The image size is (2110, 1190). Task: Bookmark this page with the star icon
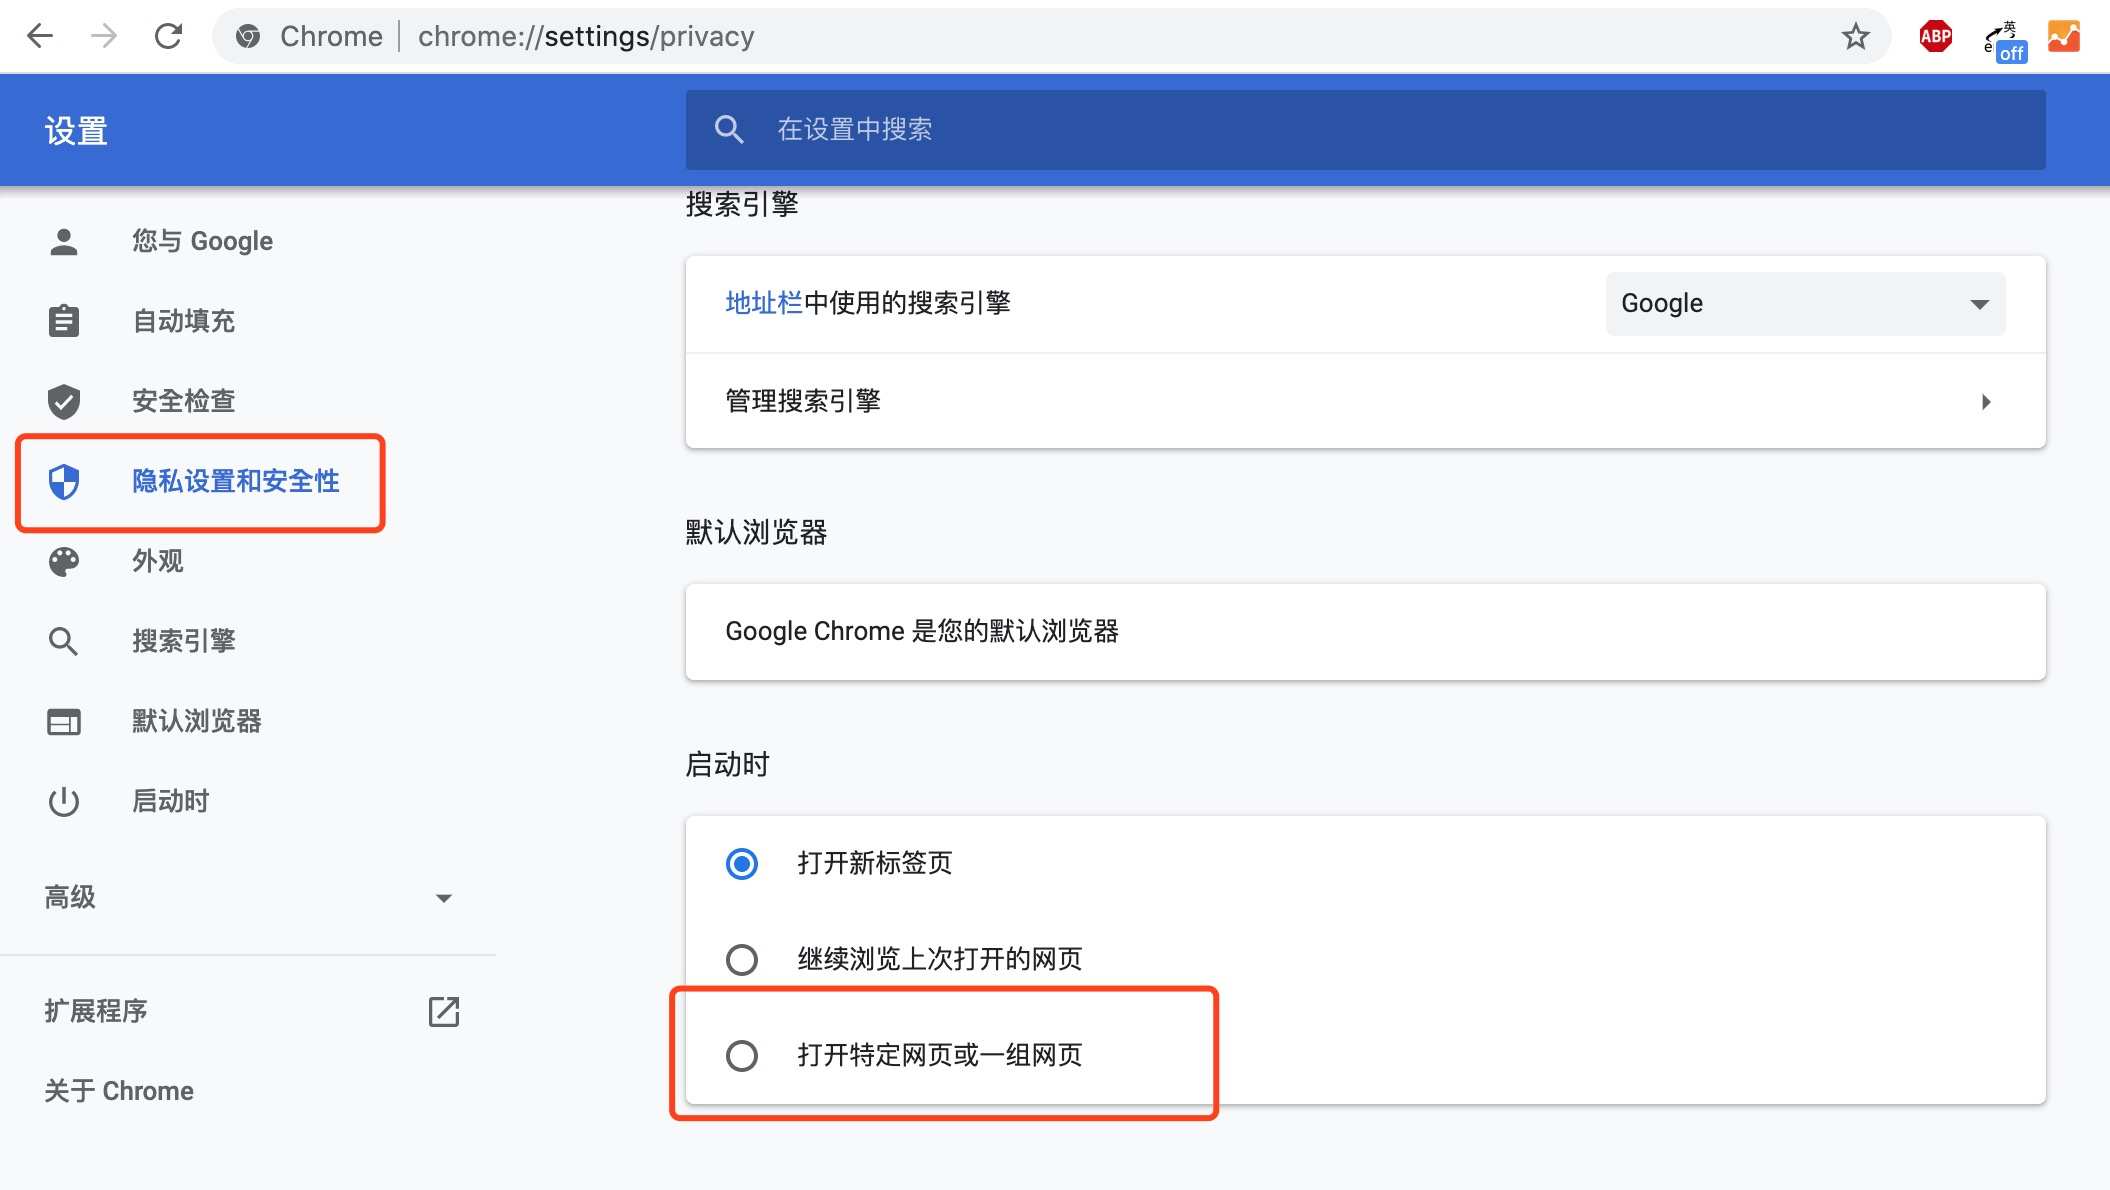pyautogui.click(x=1856, y=37)
